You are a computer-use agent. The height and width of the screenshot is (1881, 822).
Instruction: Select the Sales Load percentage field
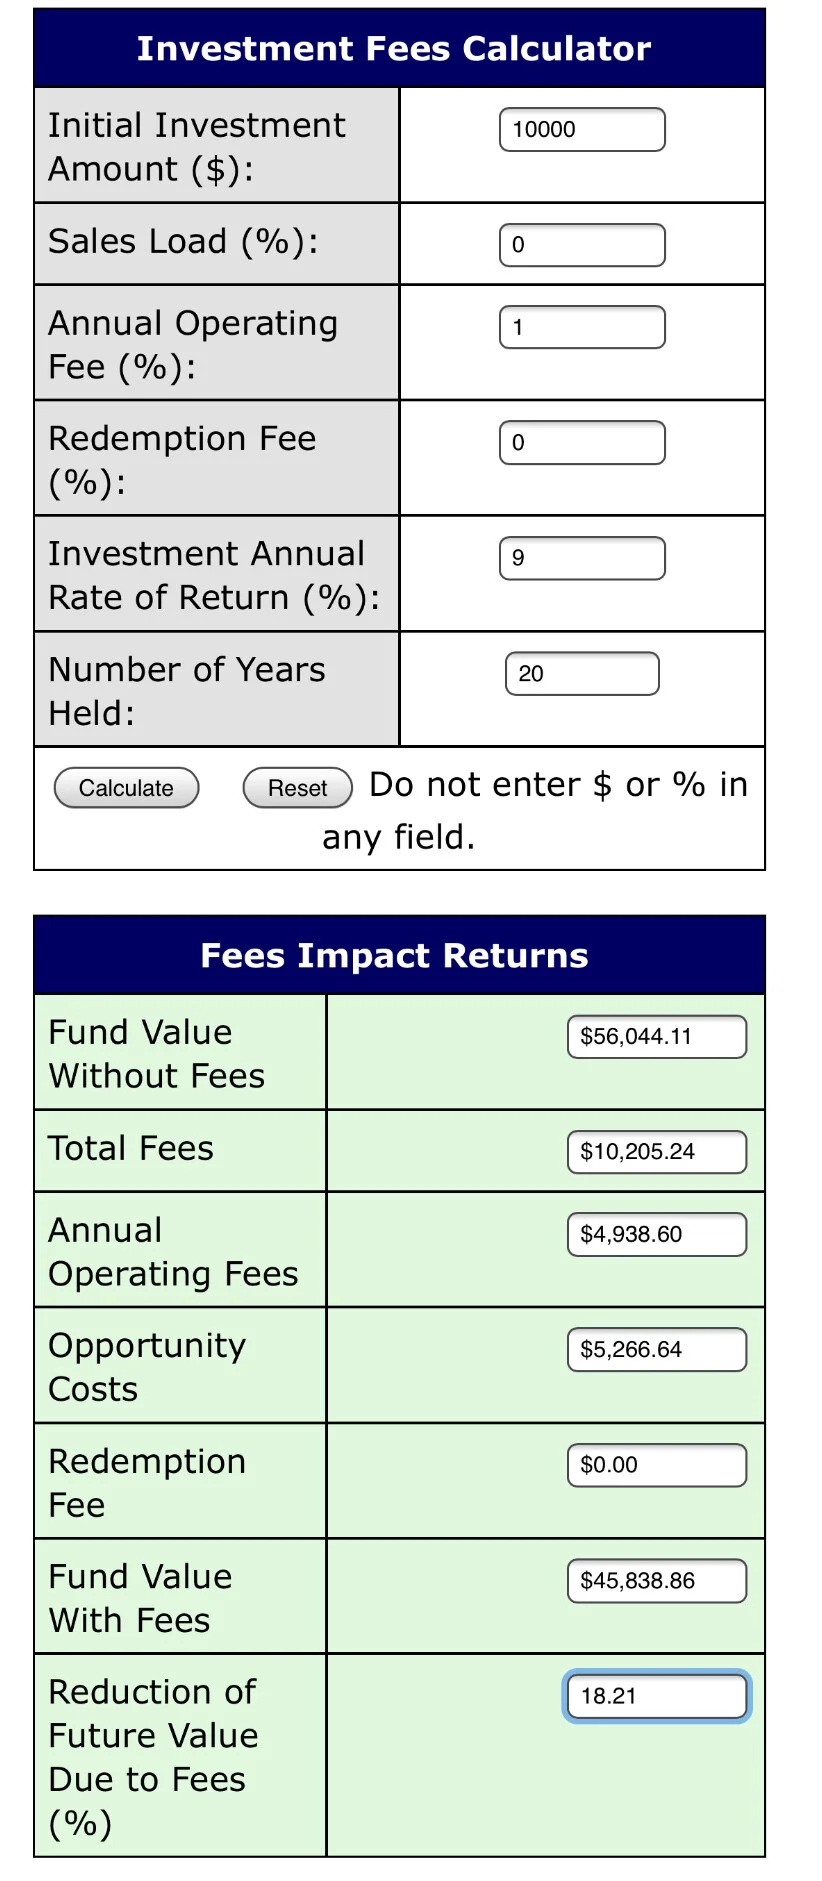pyautogui.click(x=582, y=245)
